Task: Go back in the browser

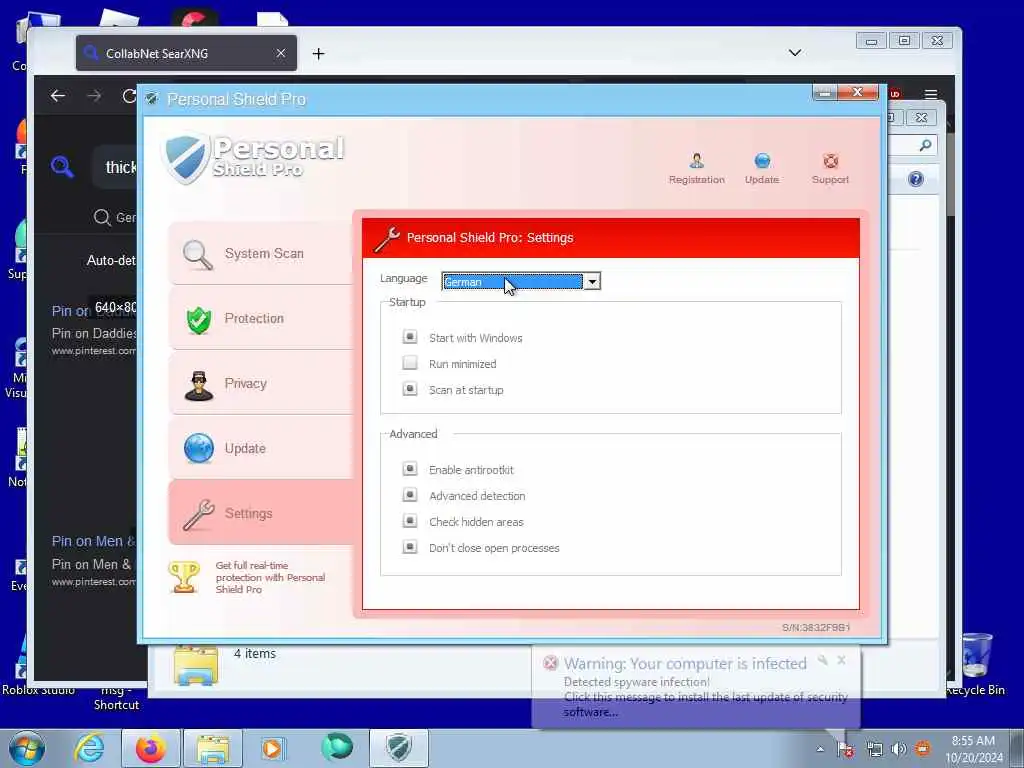Action: 58,96
